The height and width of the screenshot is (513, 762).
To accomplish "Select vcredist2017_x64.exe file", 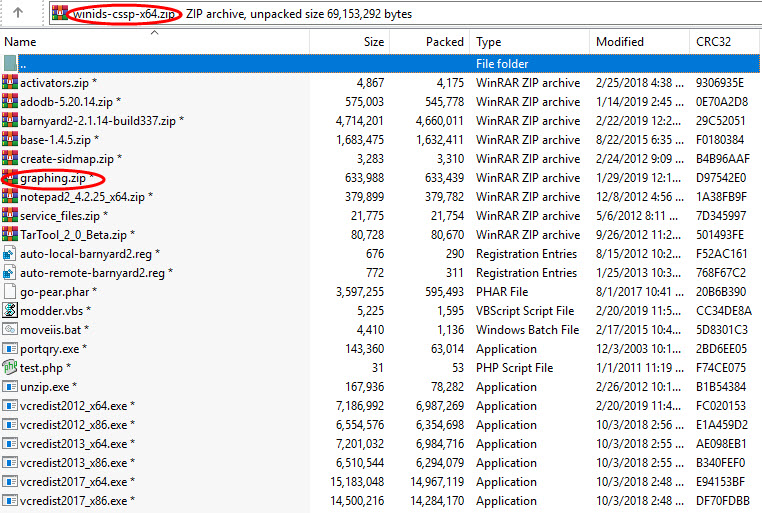I will (x=76, y=482).
